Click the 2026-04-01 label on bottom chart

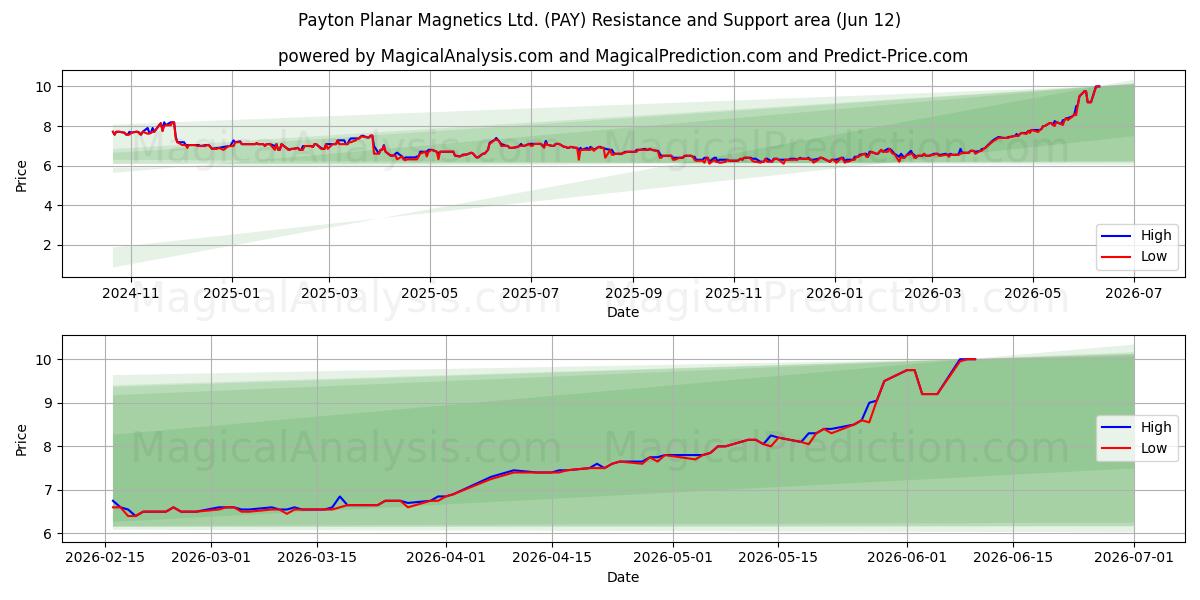click(x=445, y=559)
